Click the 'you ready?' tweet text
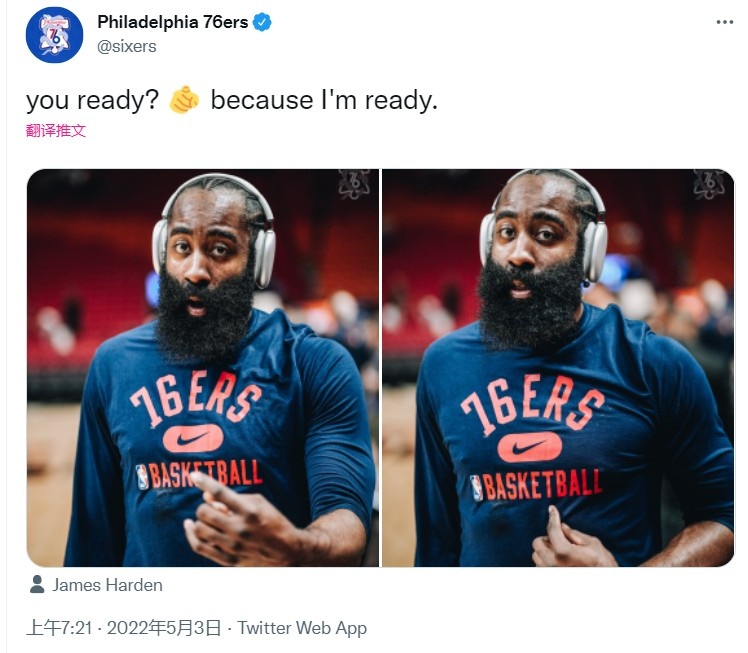Image resolution: width=748 pixels, height=653 pixels. (92, 101)
